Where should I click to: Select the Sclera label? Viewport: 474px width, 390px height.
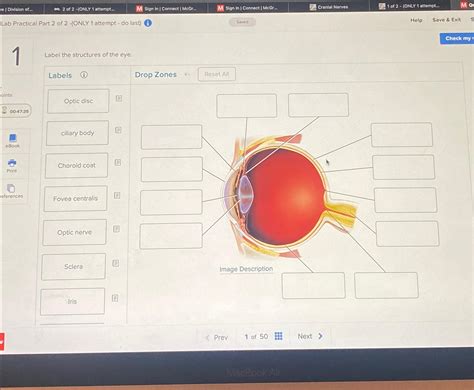point(74,267)
